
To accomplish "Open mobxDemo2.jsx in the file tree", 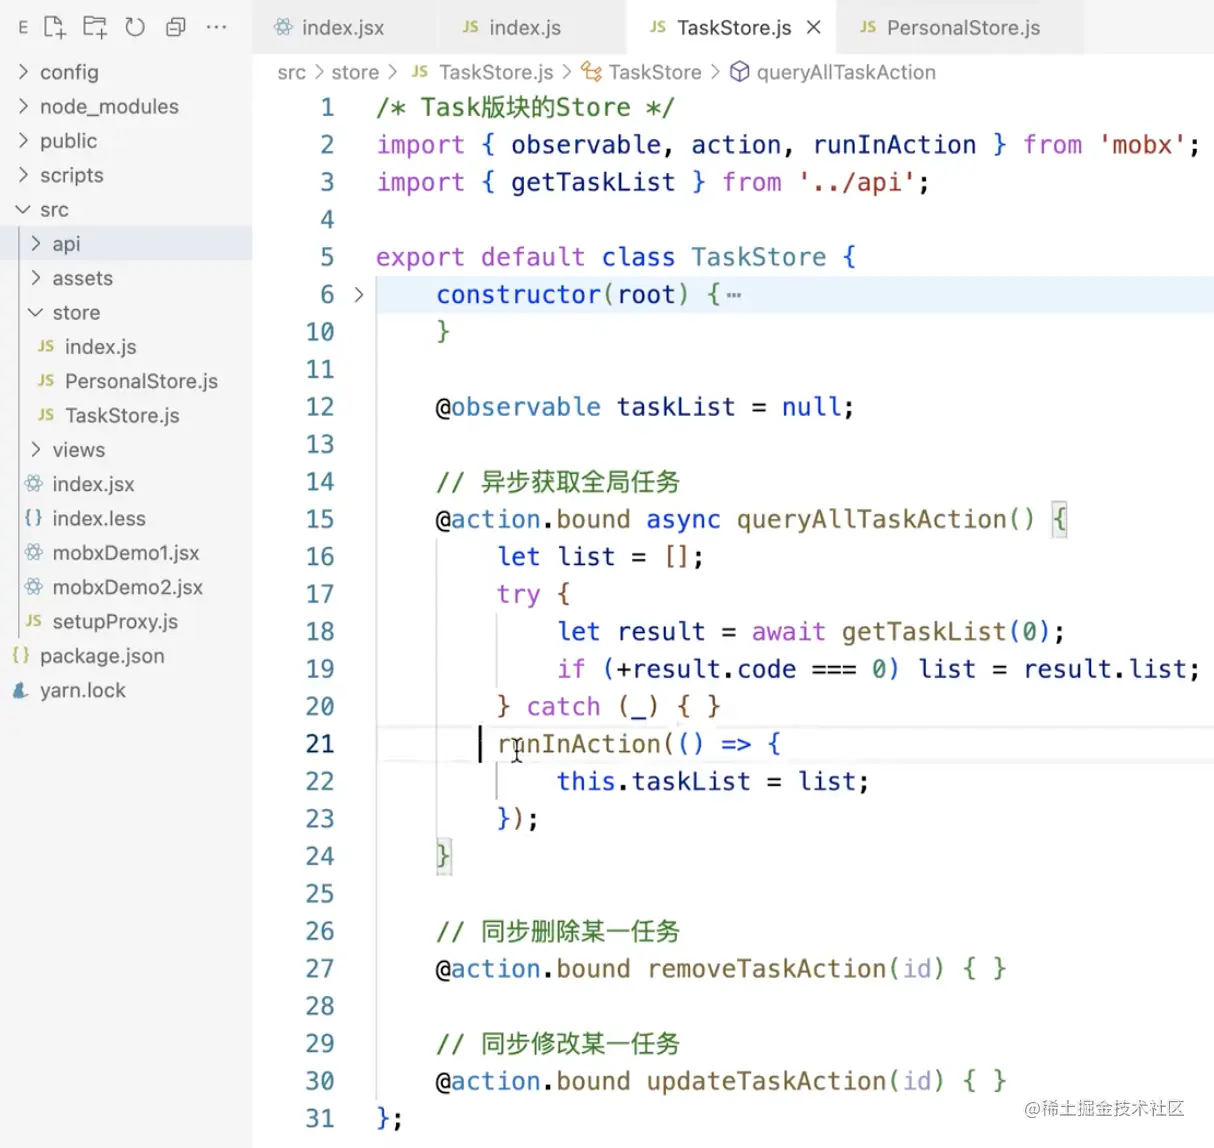I will pos(126,587).
